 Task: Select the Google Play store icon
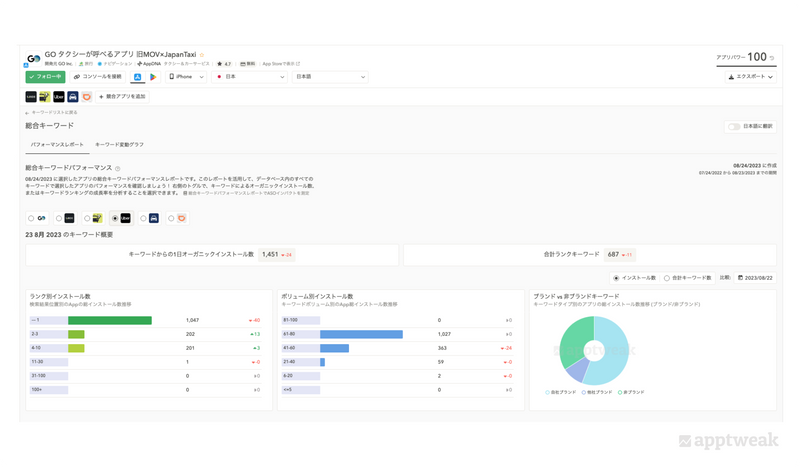pos(153,77)
